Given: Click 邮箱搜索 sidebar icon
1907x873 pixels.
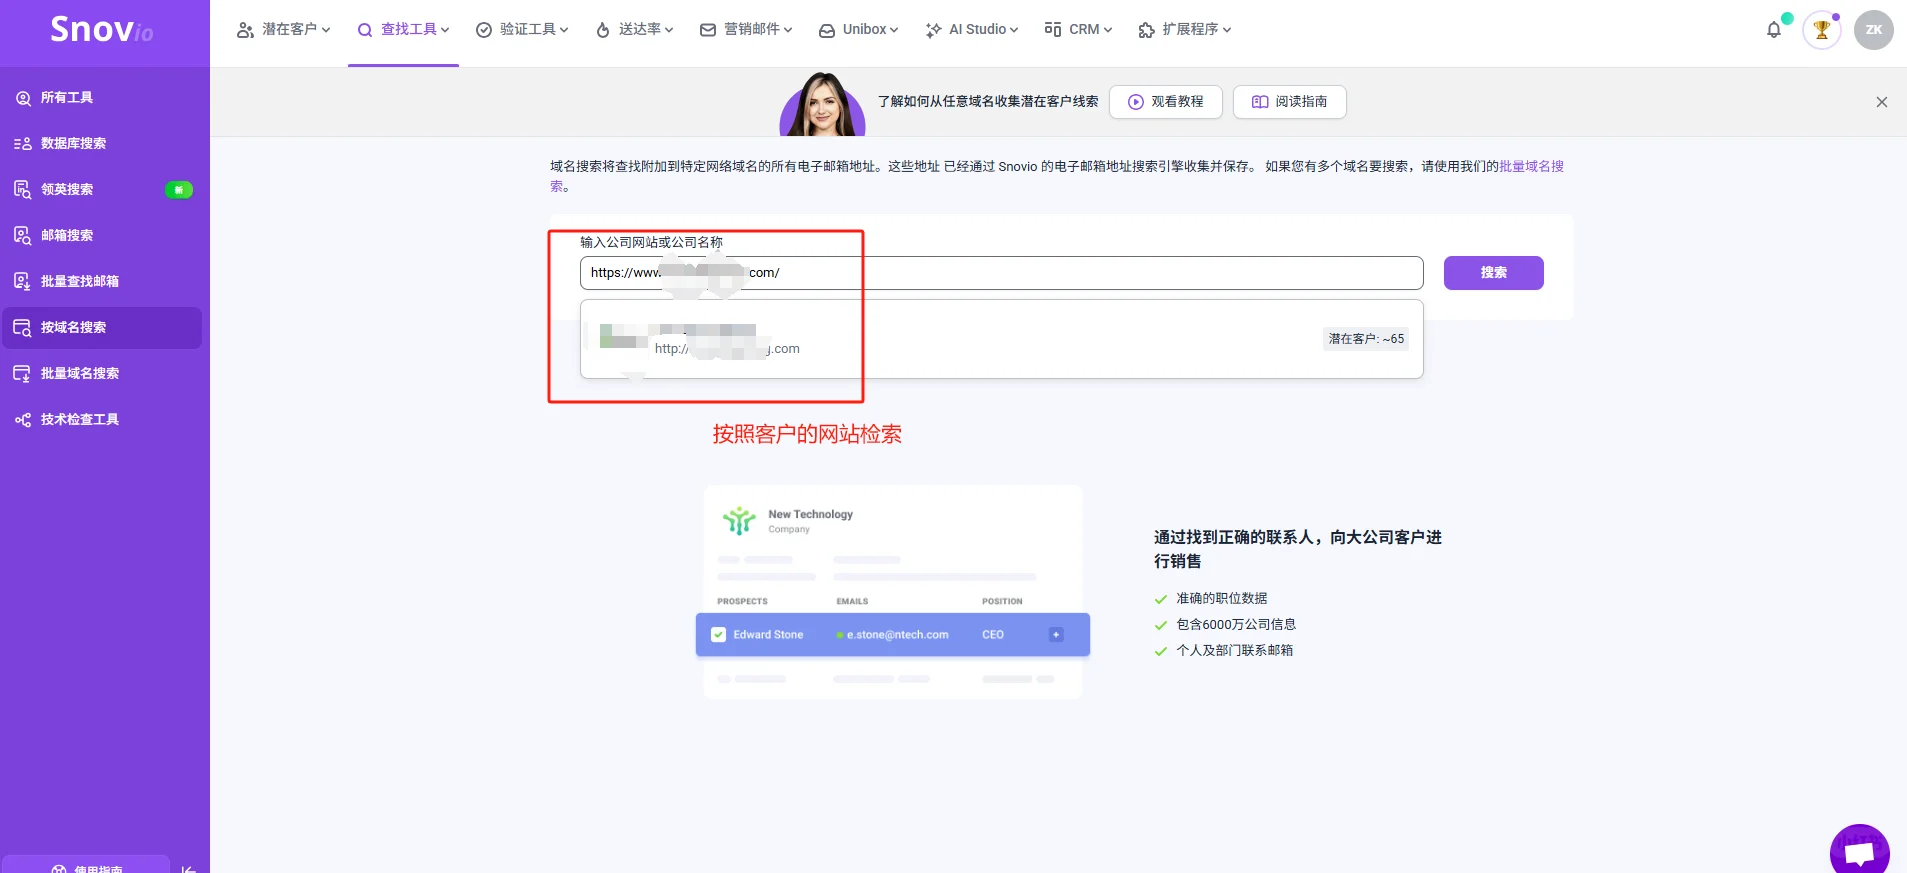Looking at the screenshot, I should click(x=23, y=236).
